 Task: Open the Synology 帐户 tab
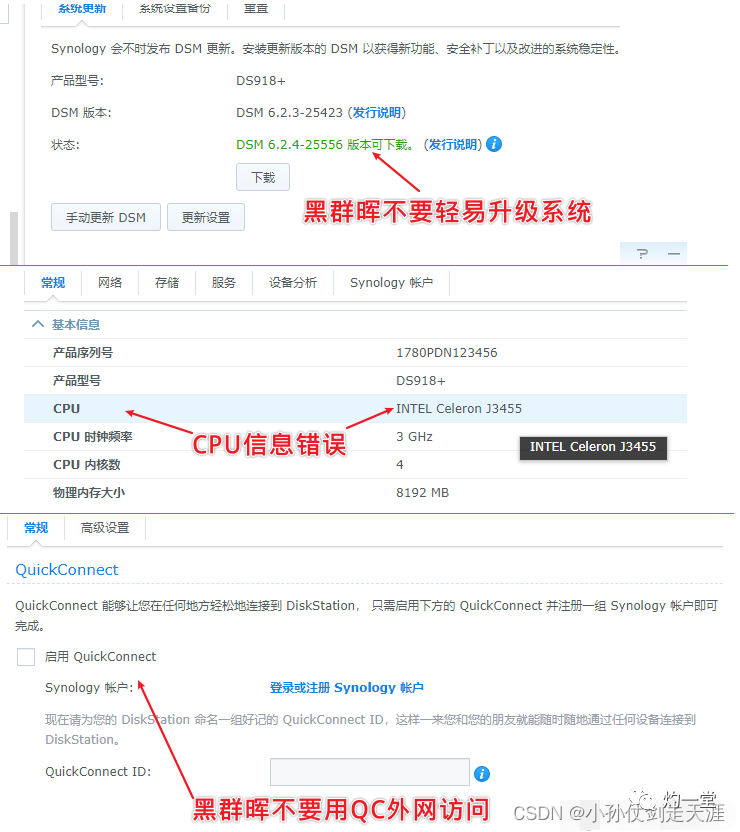point(391,282)
